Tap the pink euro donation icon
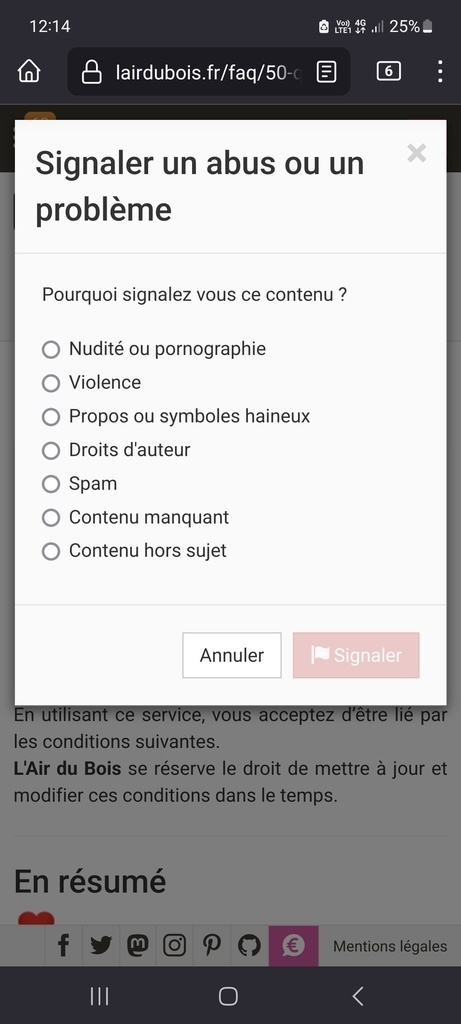Image resolution: width=461 pixels, height=1024 pixels. point(293,945)
